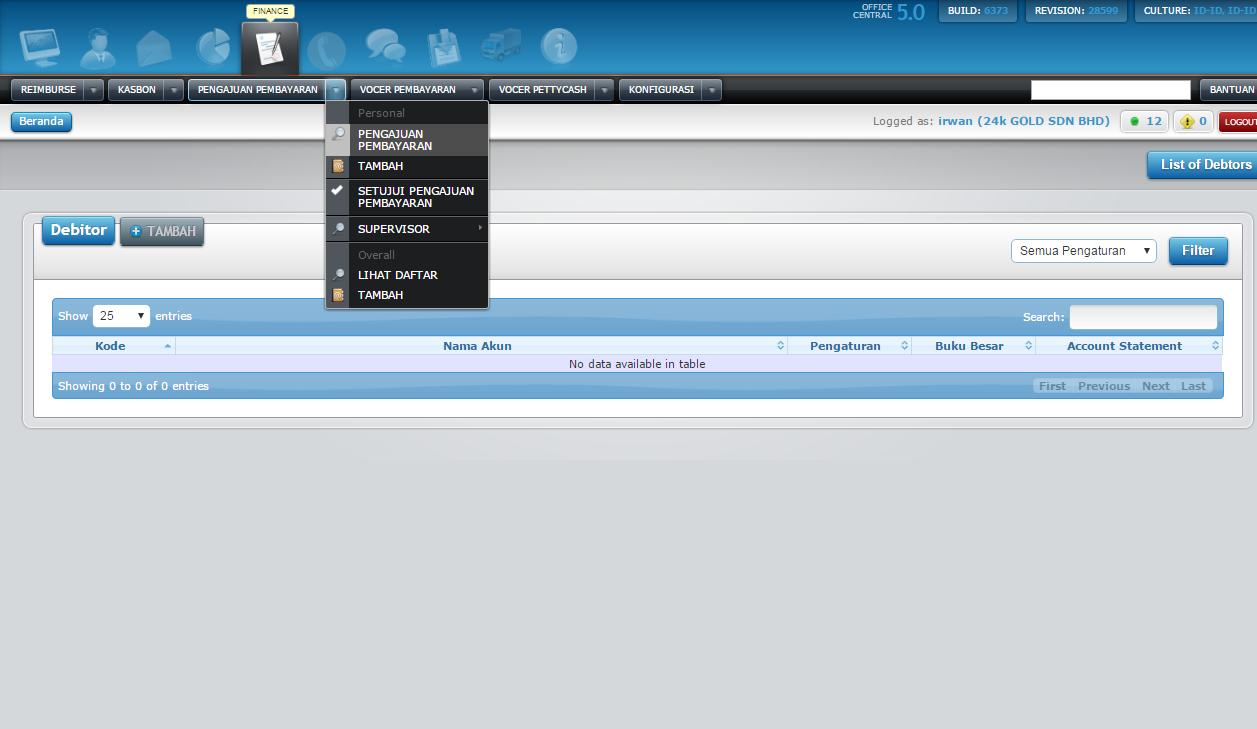Open the floppy disk module icon
The image size is (1257, 729).
click(443, 47)
